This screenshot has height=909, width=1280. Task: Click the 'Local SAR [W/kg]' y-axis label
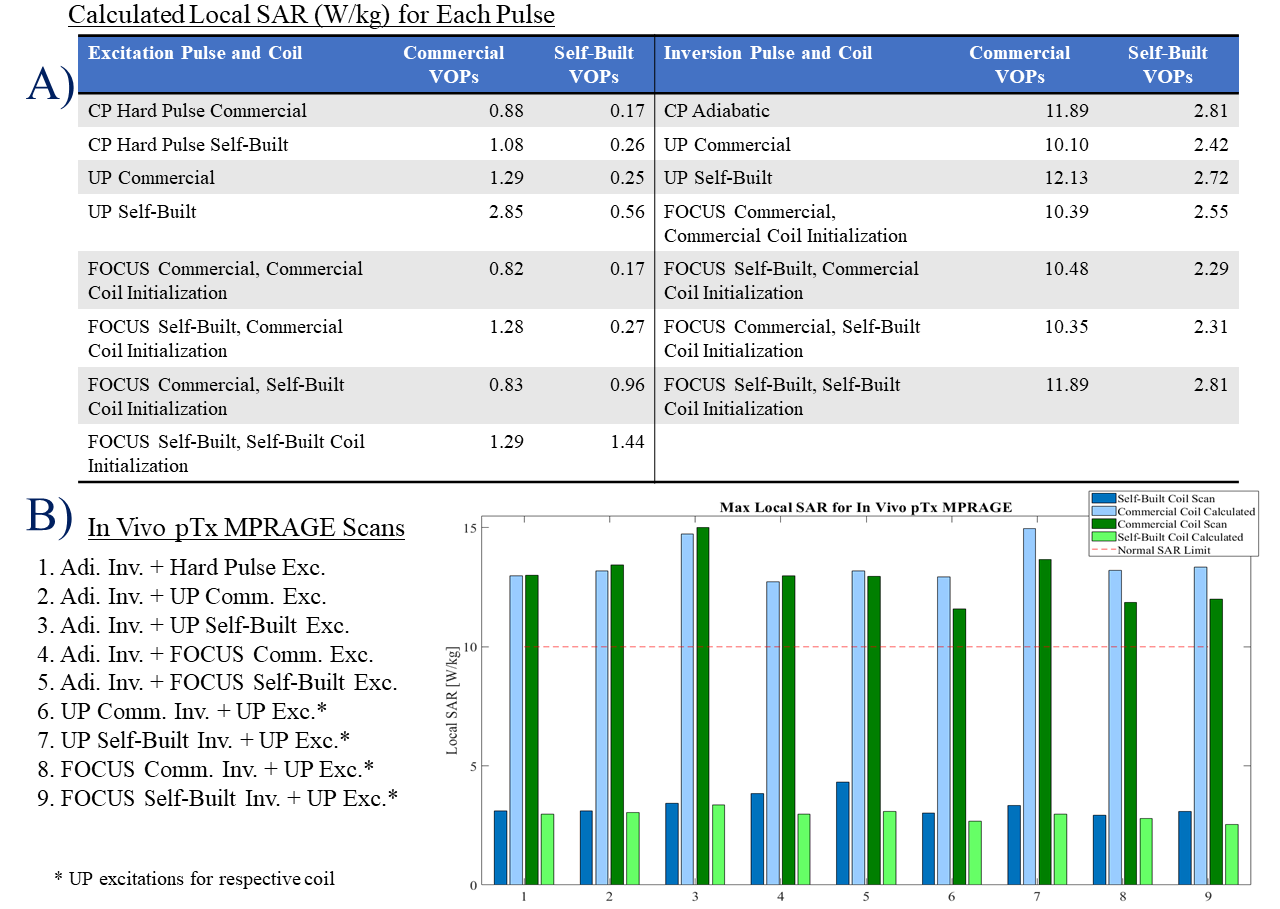(x=451, y=702)
